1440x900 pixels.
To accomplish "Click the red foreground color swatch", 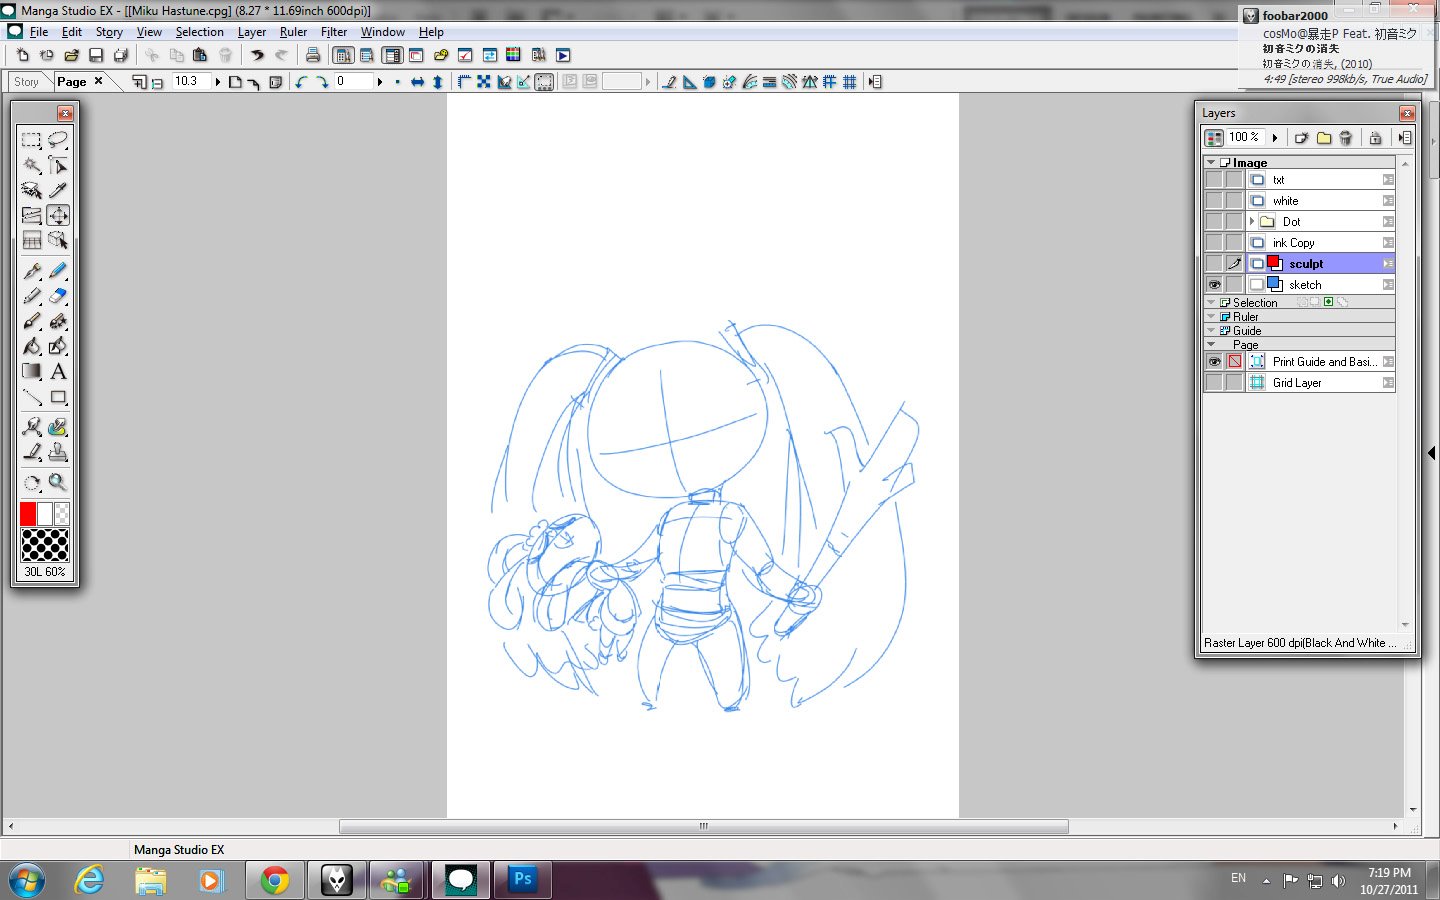I will (28, 514).
